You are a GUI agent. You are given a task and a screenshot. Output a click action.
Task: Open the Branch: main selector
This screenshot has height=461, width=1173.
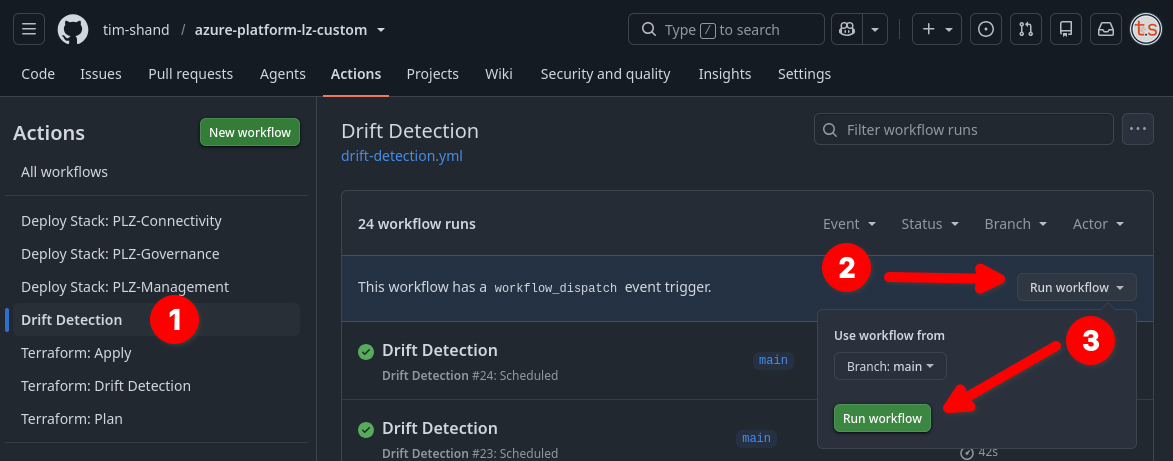pyautogui.click(x=890, y=367)
